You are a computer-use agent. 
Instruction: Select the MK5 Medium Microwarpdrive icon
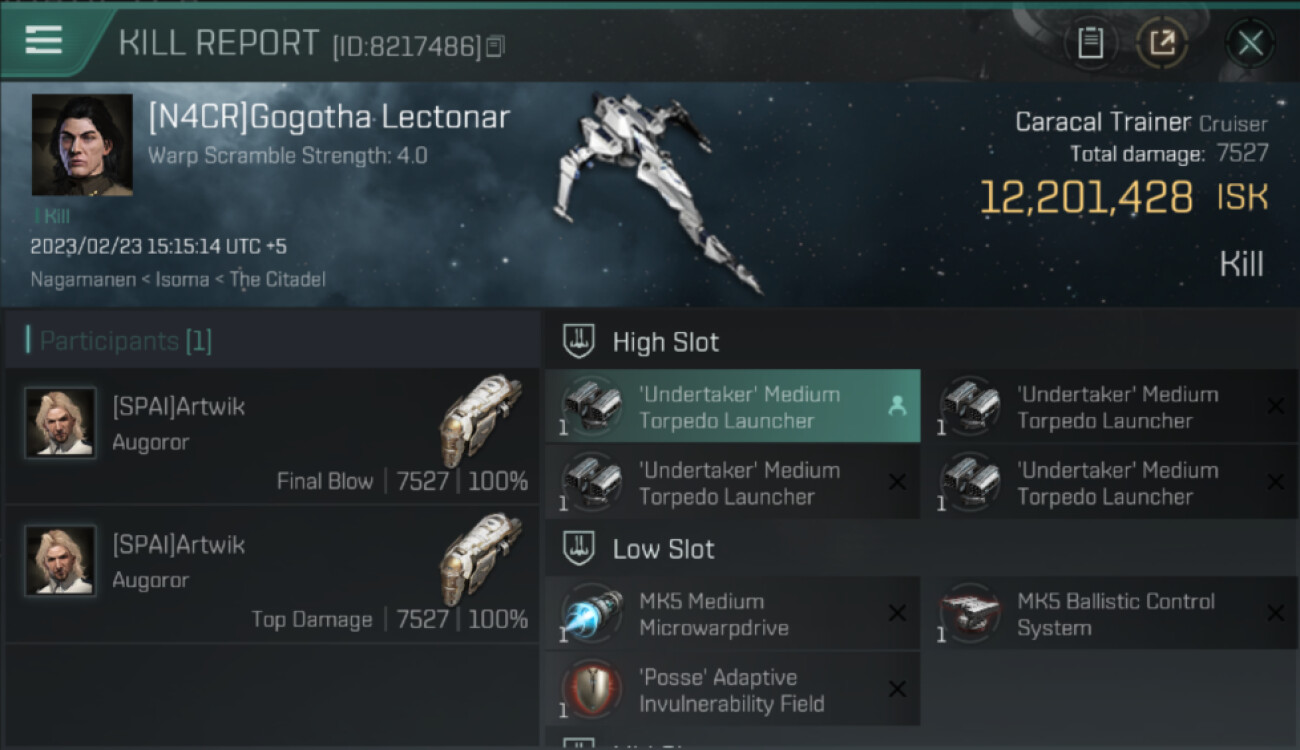(590, 614)
